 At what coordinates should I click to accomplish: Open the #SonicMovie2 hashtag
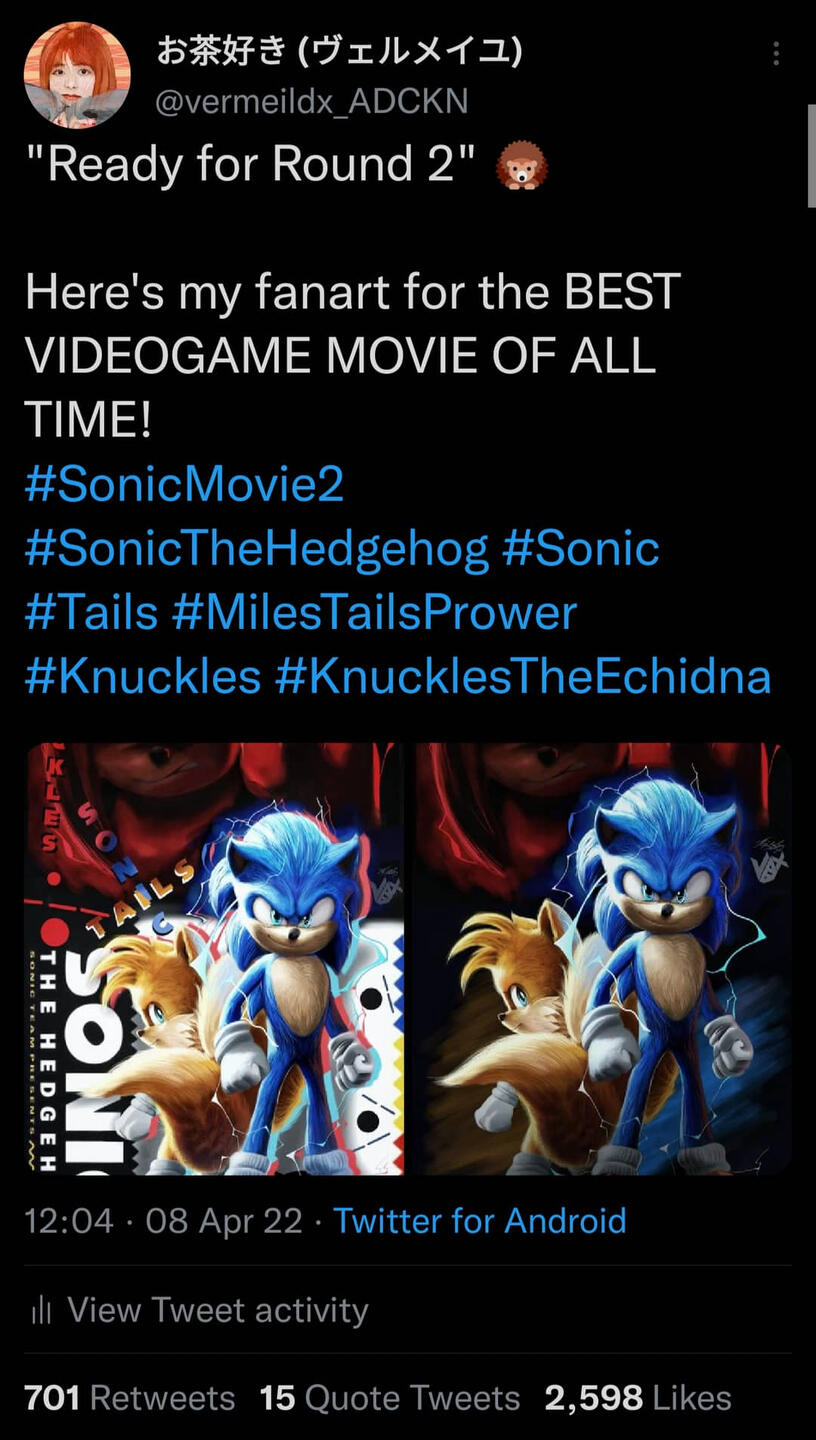point(184,485)
